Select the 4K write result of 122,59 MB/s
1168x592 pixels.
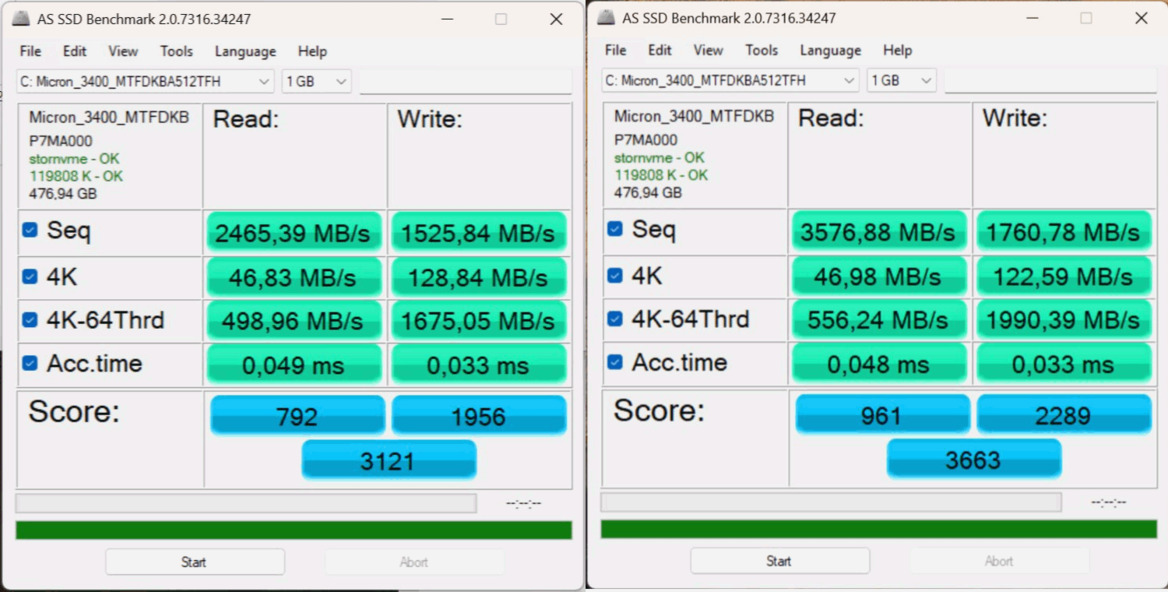(1063, 276)
